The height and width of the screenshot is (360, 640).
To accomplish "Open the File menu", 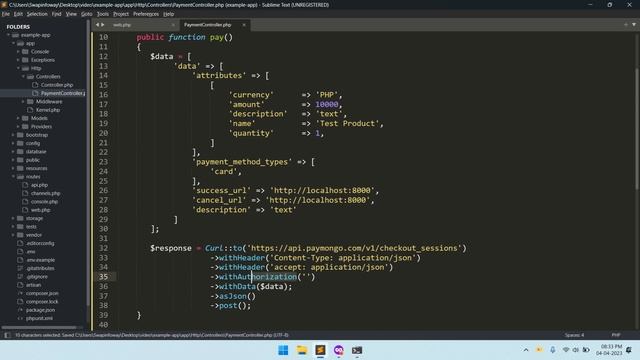I will tap(6, 14).
